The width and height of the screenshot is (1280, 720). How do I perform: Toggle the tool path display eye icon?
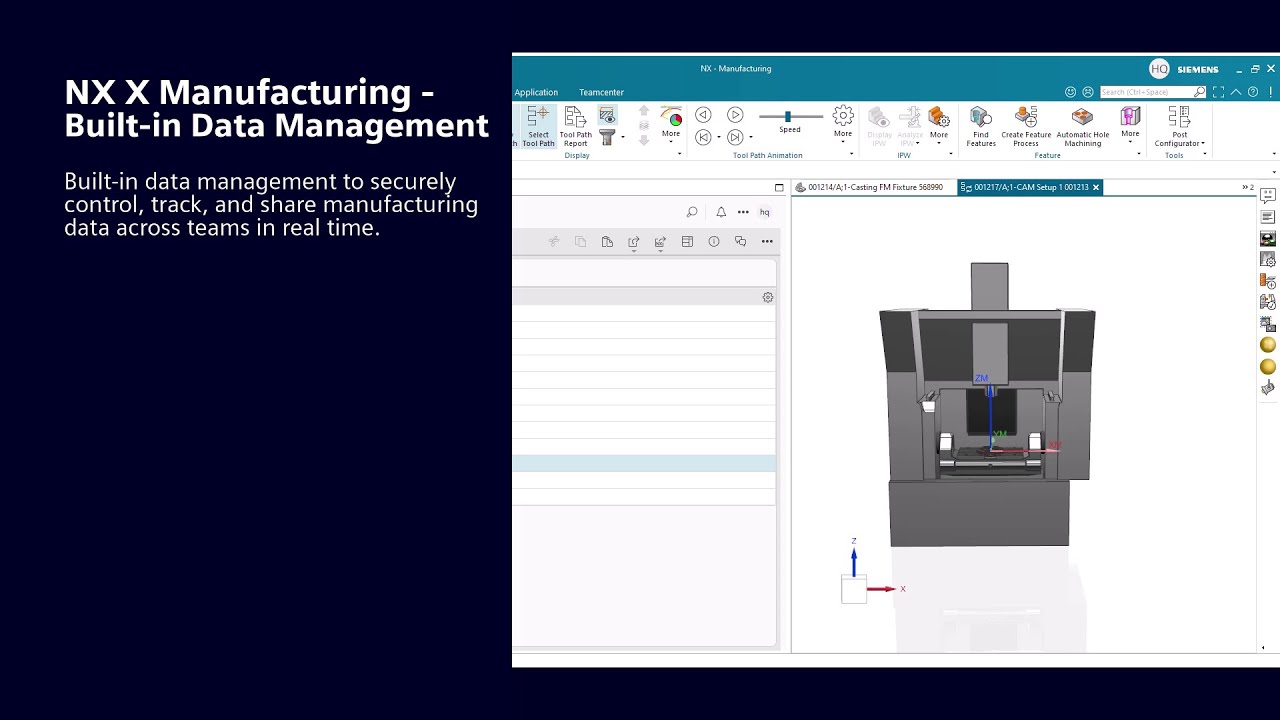(607, 116)
